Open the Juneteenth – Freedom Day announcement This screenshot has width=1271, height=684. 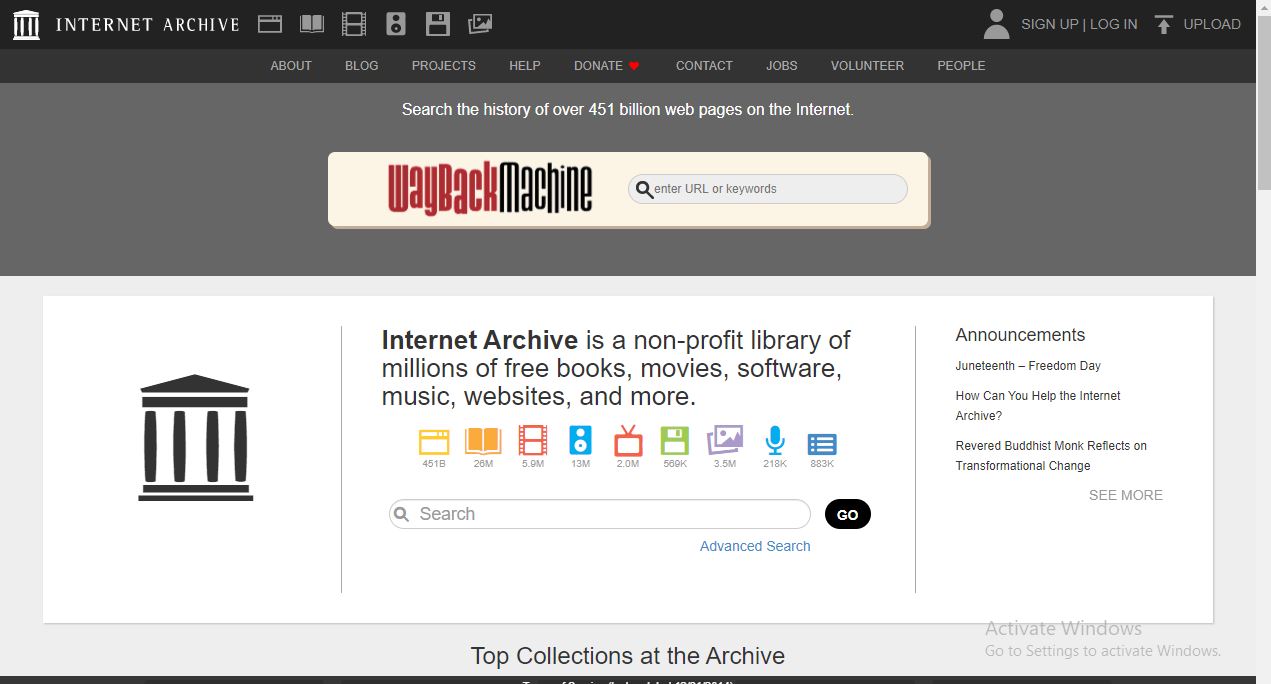coord(1028,366)
